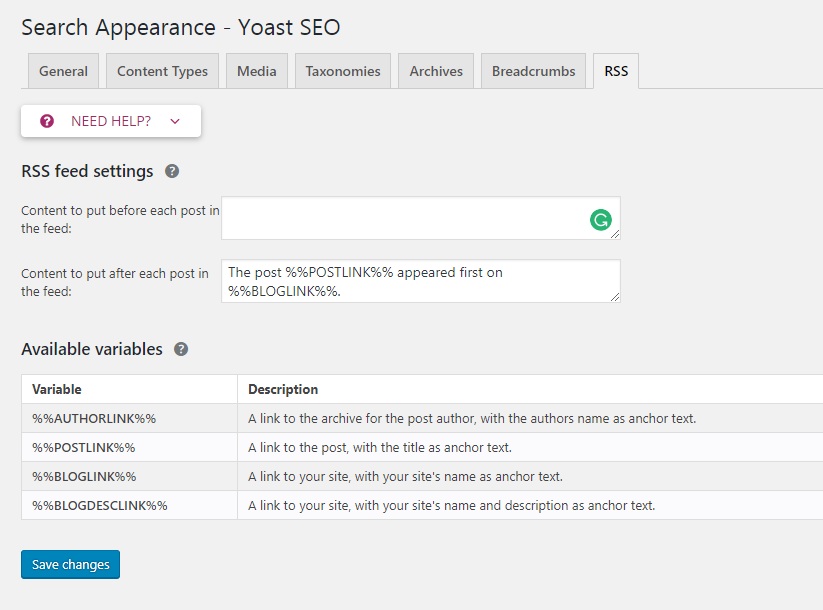Open help icon beside Available variables
823x610 pixels.
coord(181,349)
